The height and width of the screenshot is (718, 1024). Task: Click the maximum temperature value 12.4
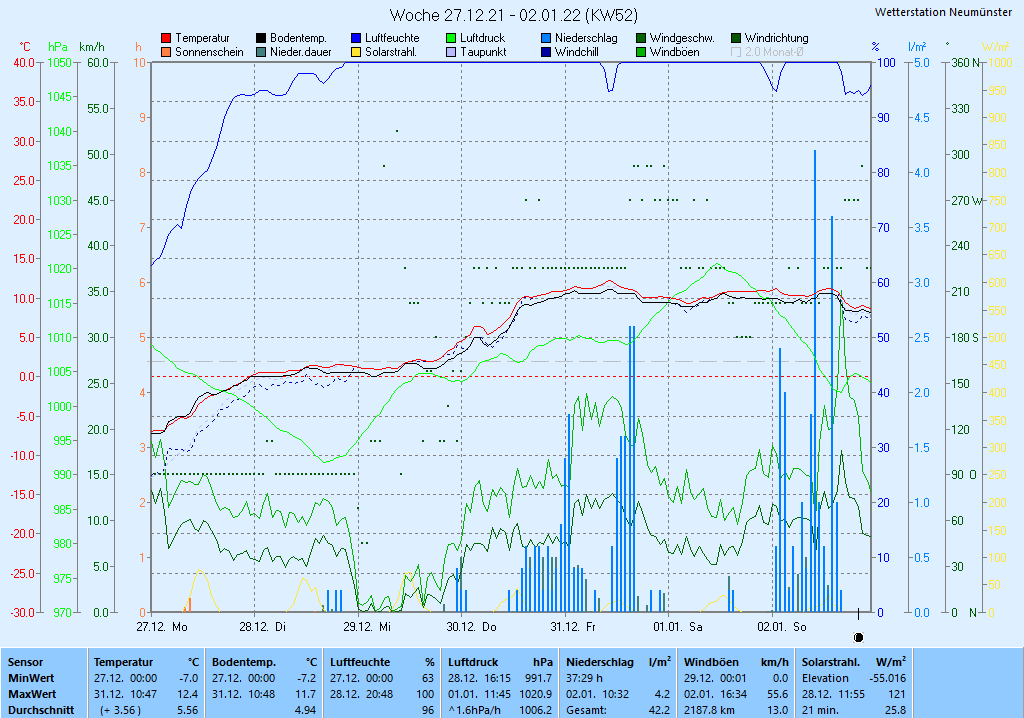coord(188,694)
